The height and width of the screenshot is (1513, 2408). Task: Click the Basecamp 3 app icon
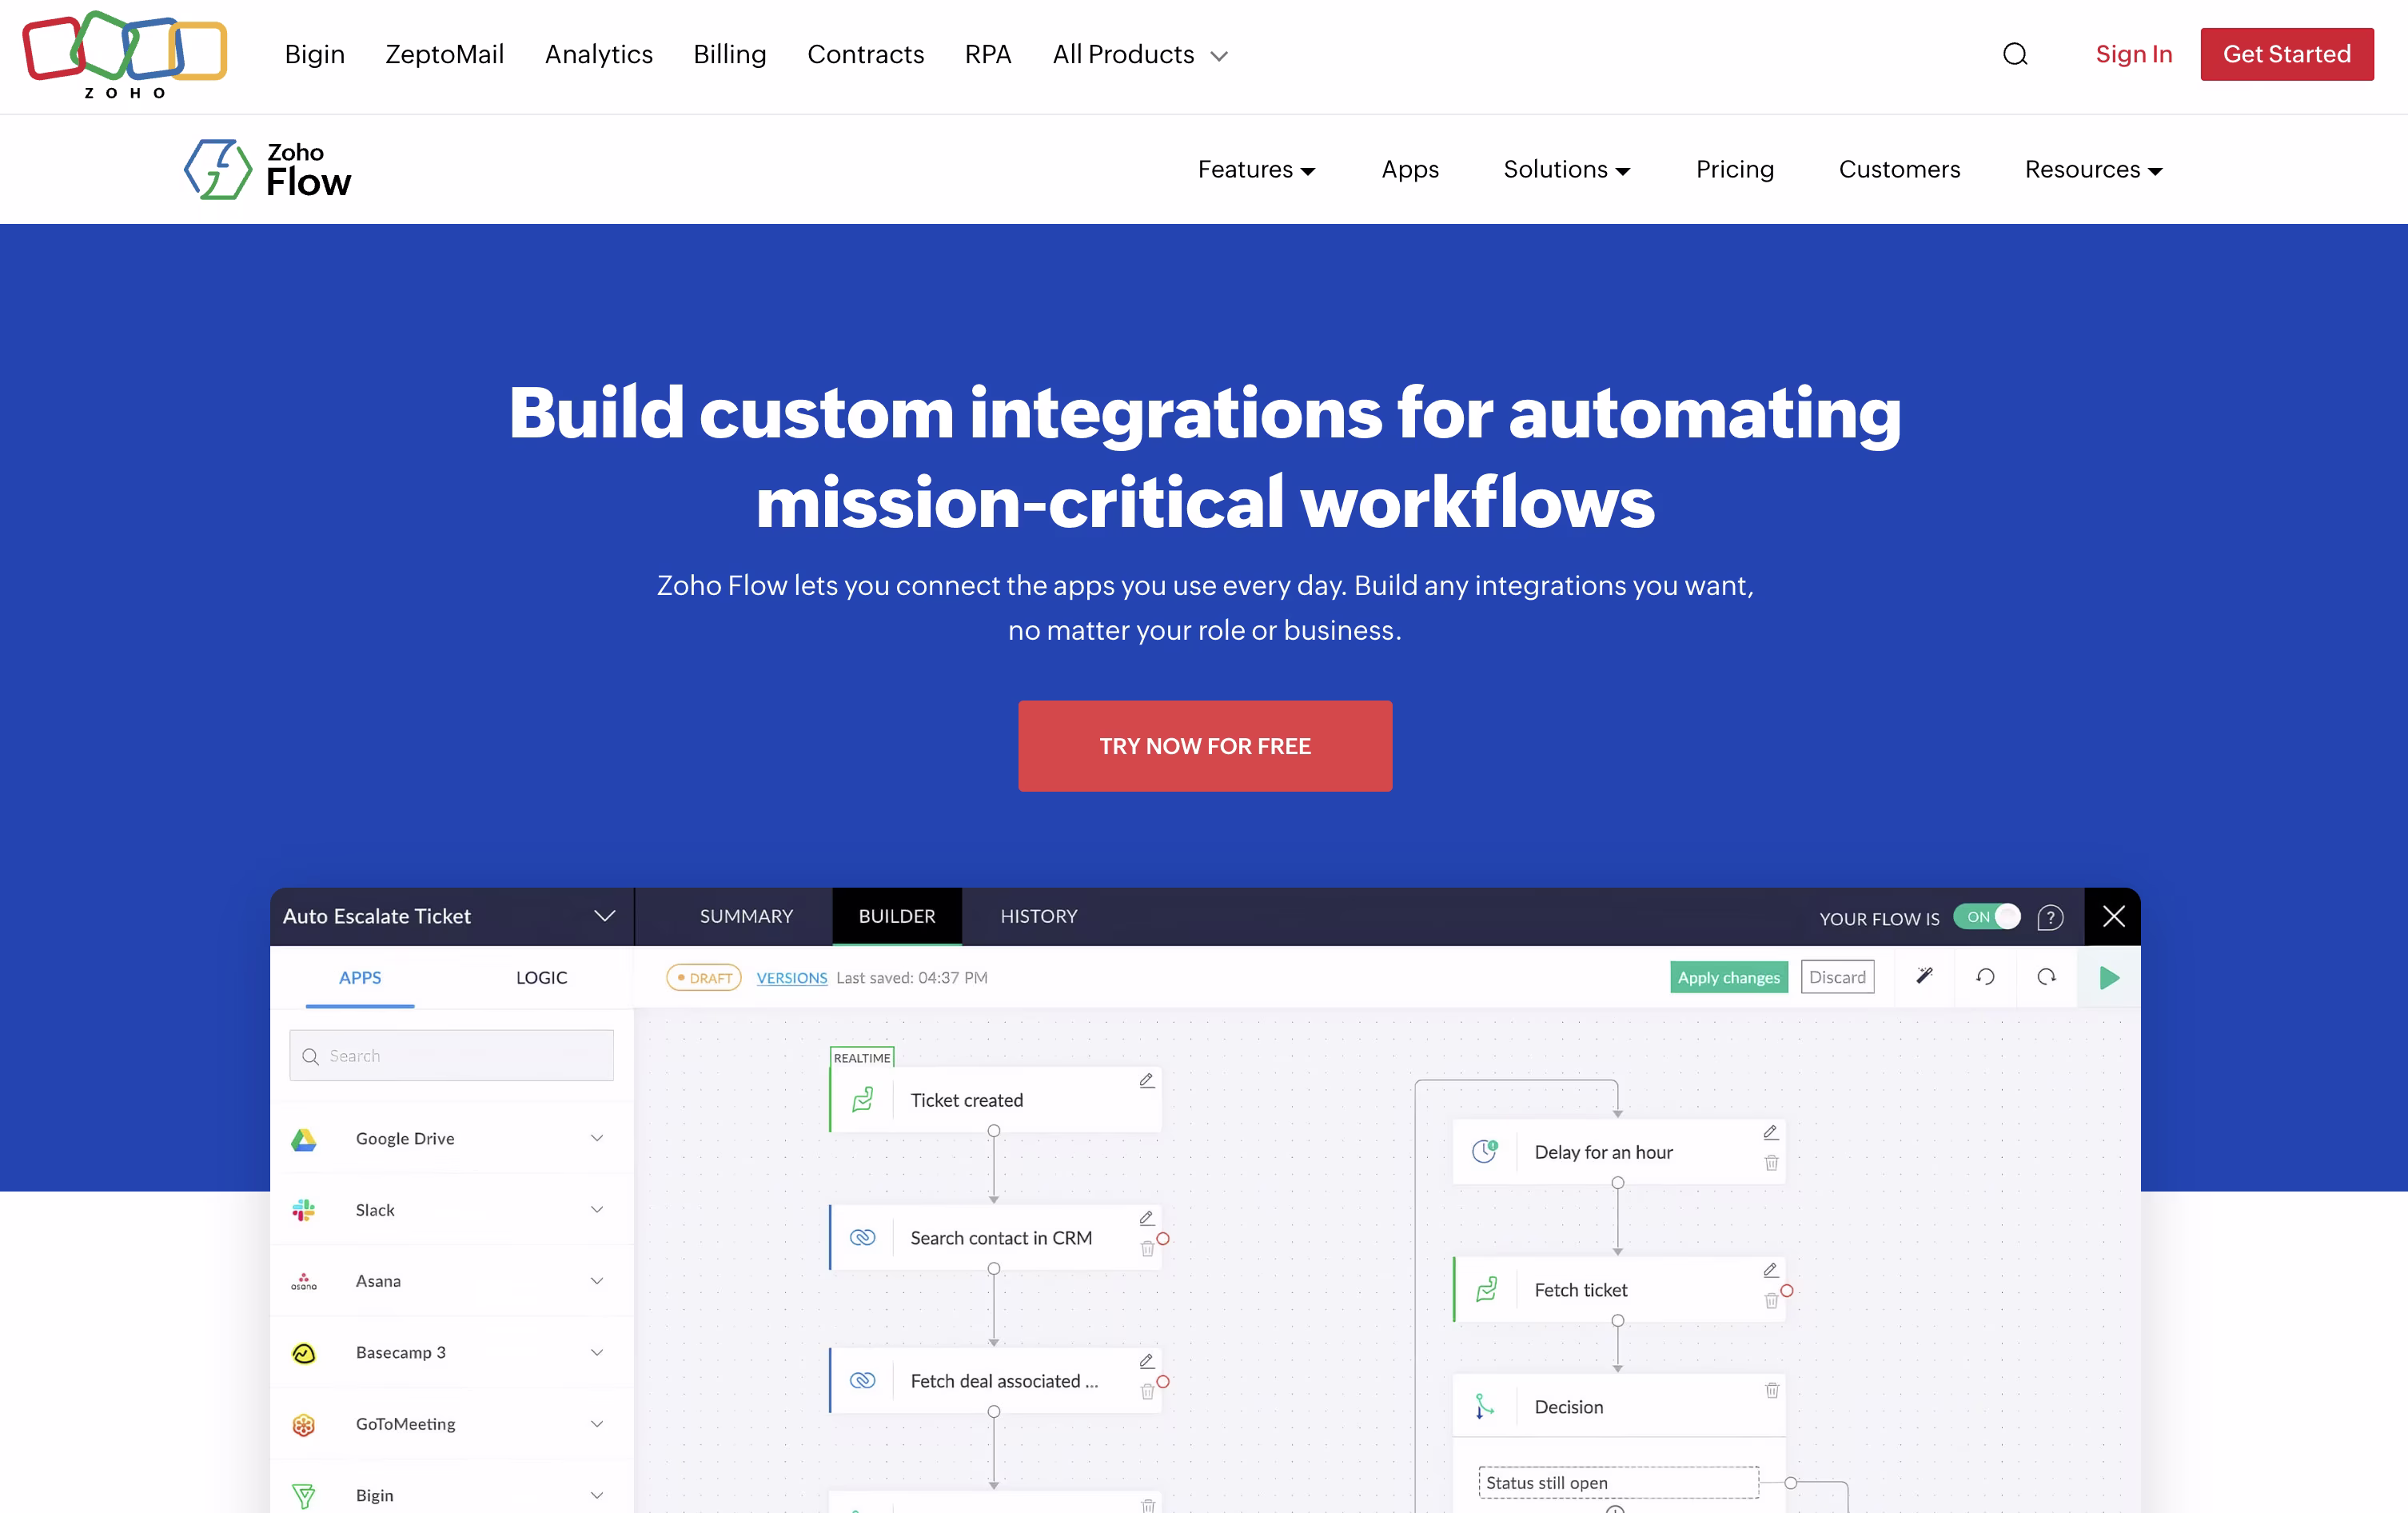[304, 1353]
